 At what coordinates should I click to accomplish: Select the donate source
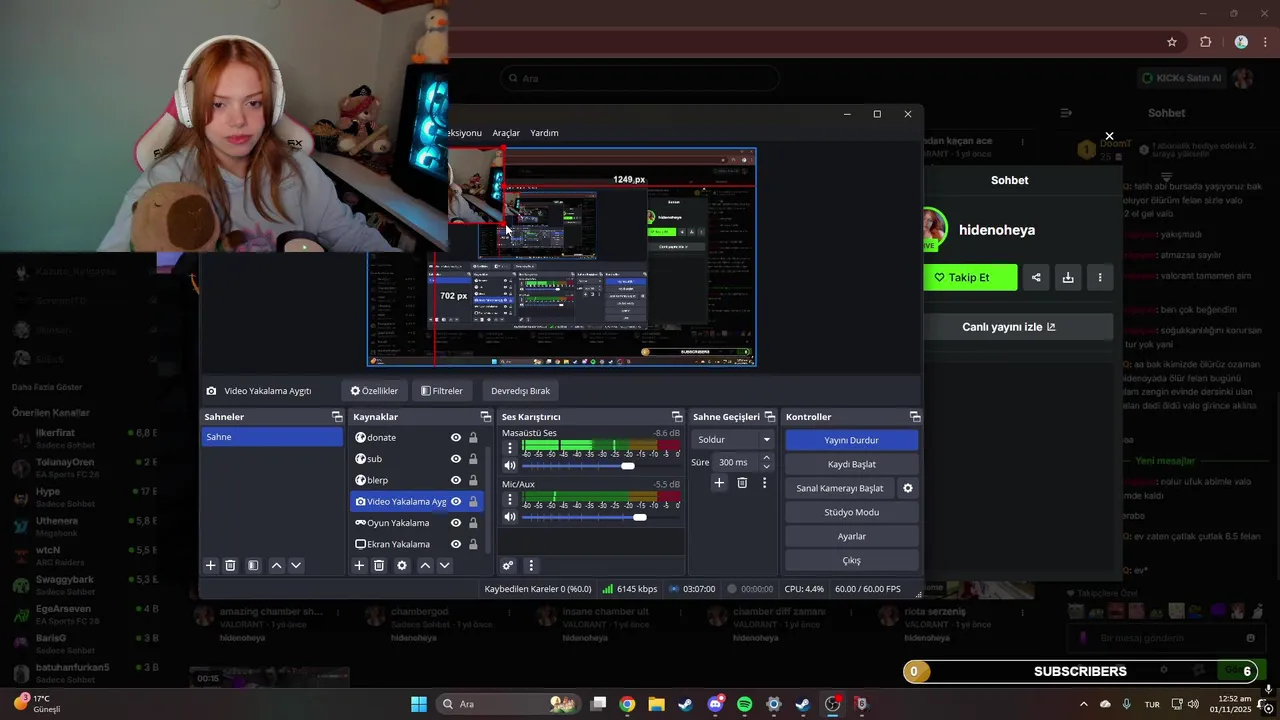pos(382,437)
